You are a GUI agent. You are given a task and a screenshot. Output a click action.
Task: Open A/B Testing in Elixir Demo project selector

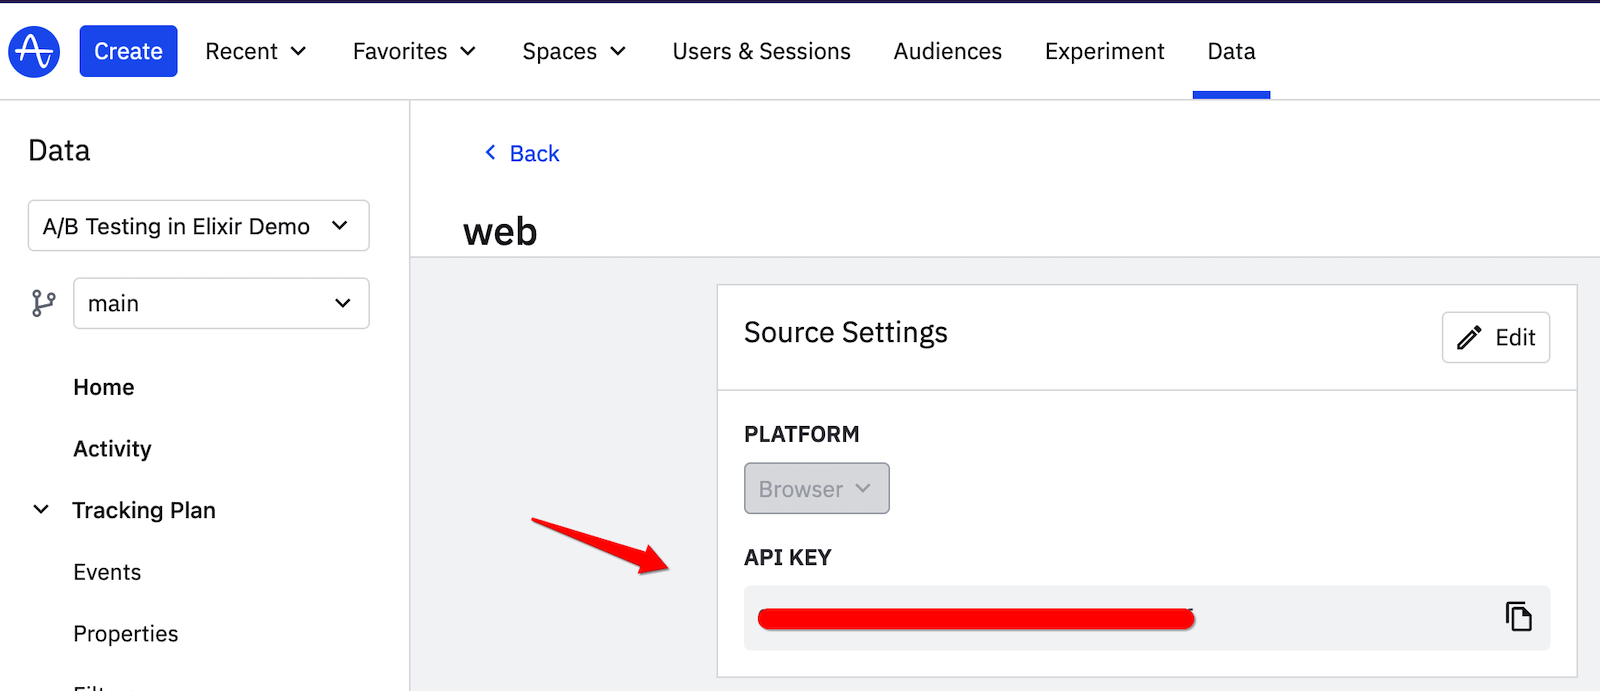[198, 226]
